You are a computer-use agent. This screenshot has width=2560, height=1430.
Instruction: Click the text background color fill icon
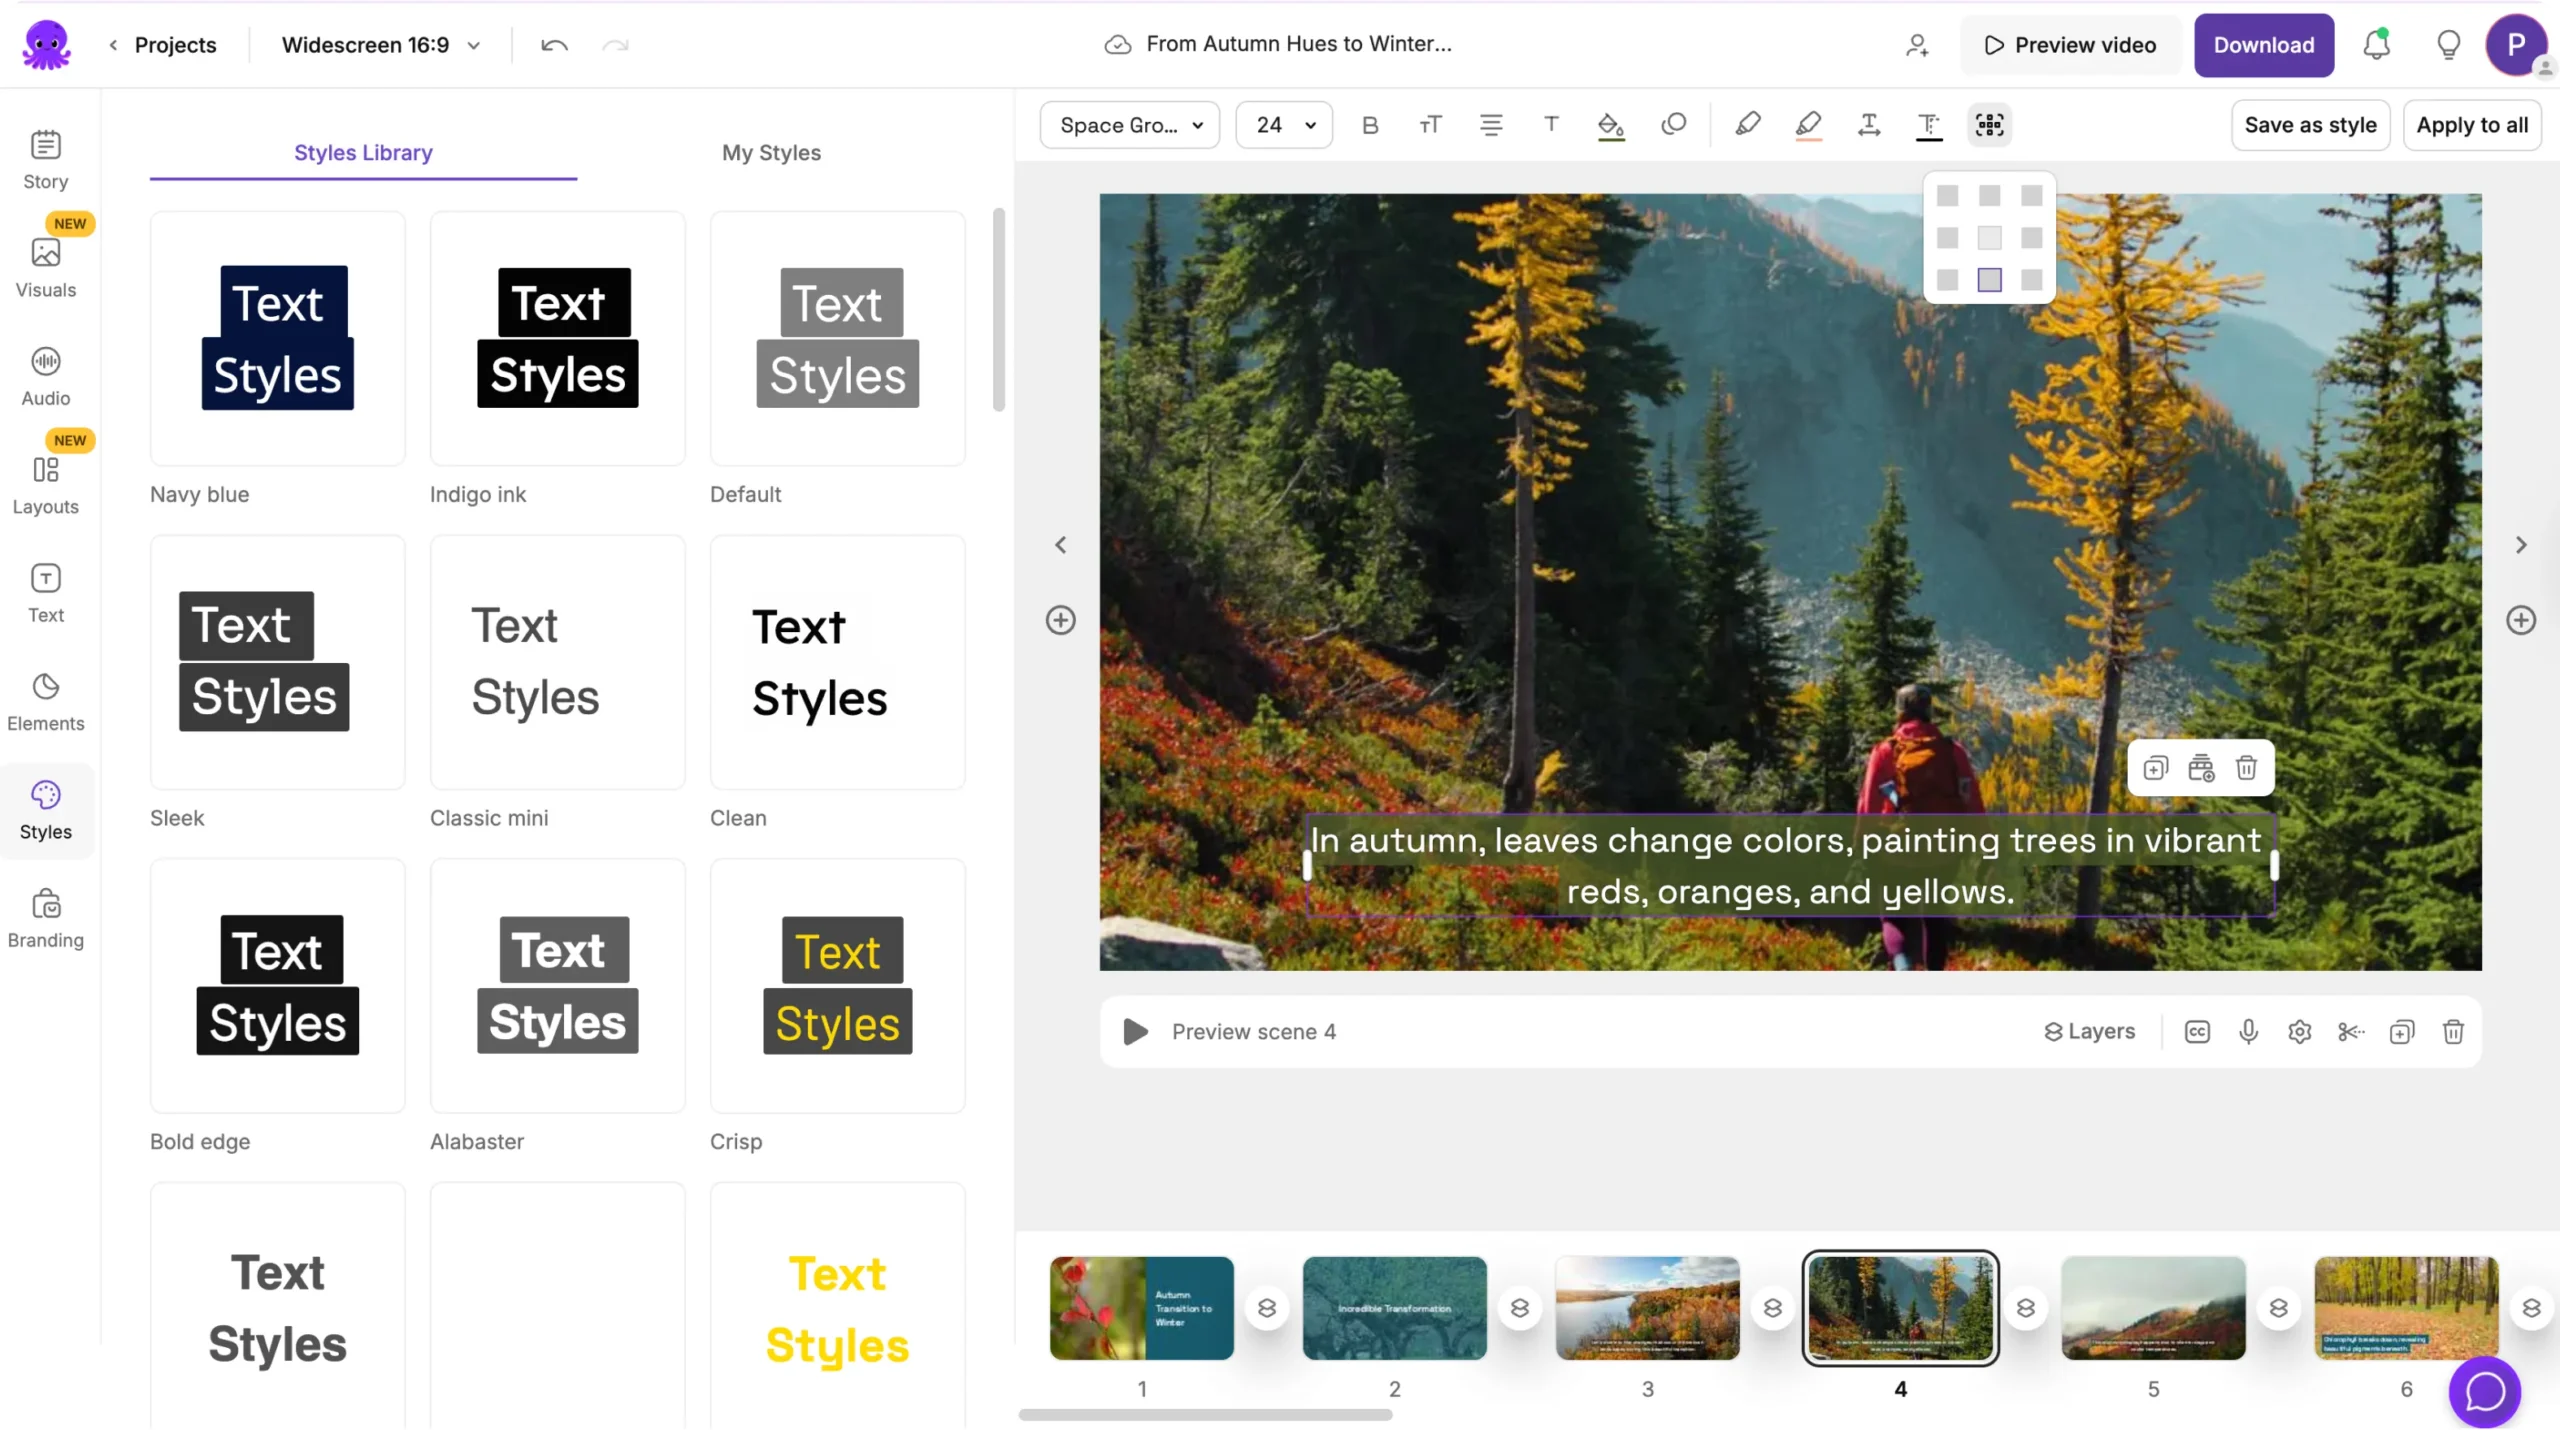pos(1610,125)
